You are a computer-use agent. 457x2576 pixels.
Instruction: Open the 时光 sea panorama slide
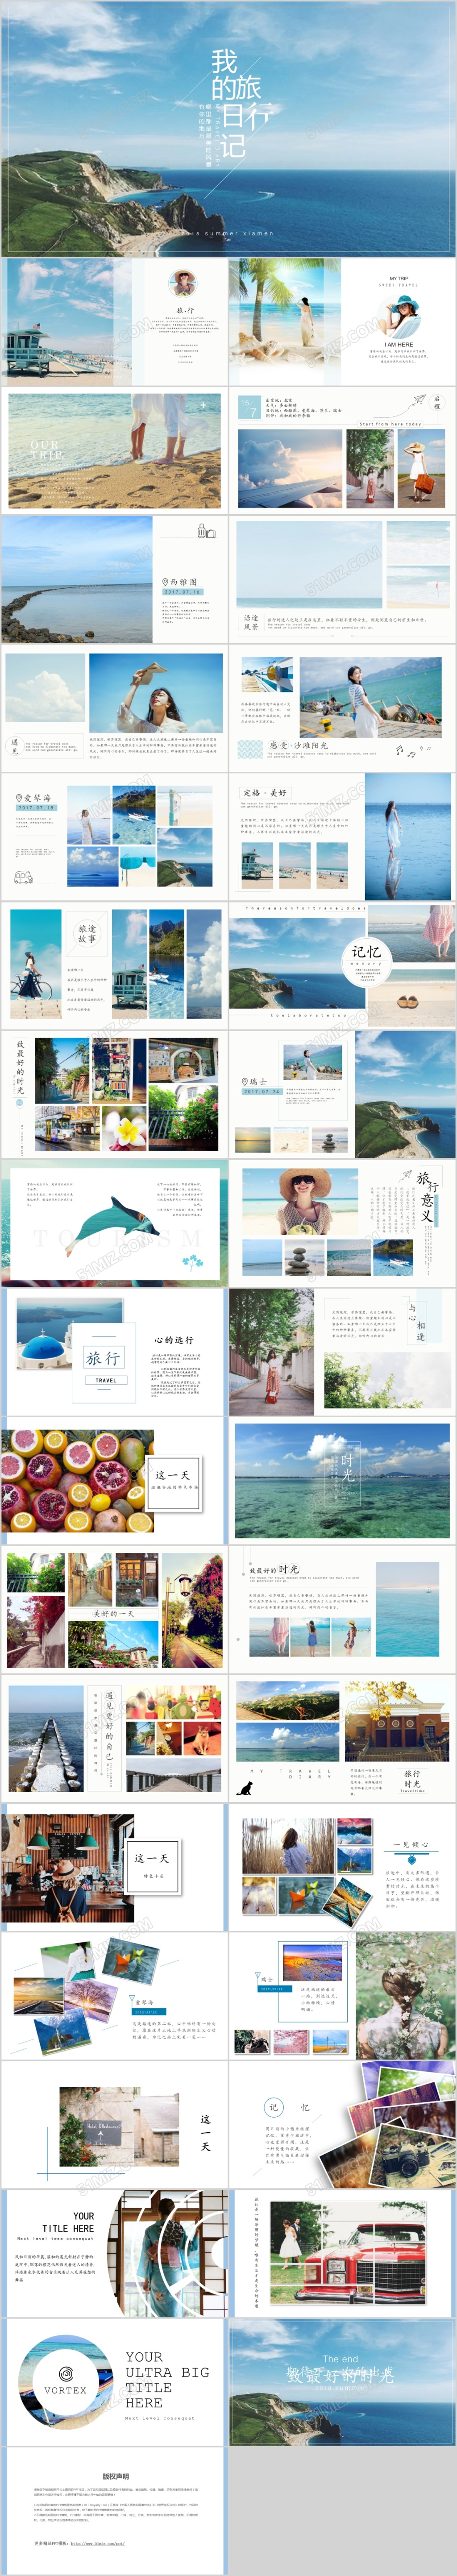[342, 1480]
